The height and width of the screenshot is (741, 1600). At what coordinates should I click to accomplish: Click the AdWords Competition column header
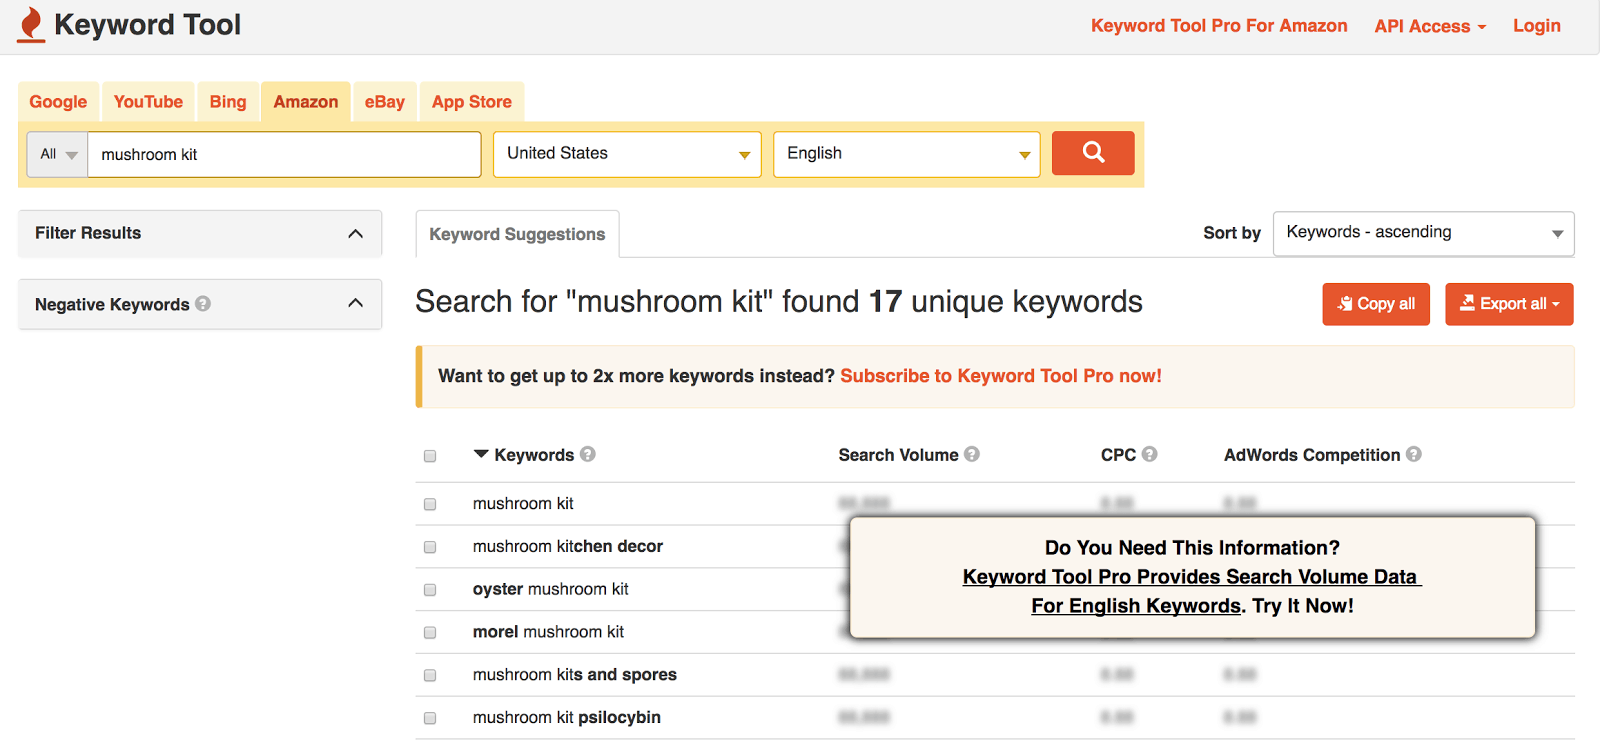[1312, 455]
